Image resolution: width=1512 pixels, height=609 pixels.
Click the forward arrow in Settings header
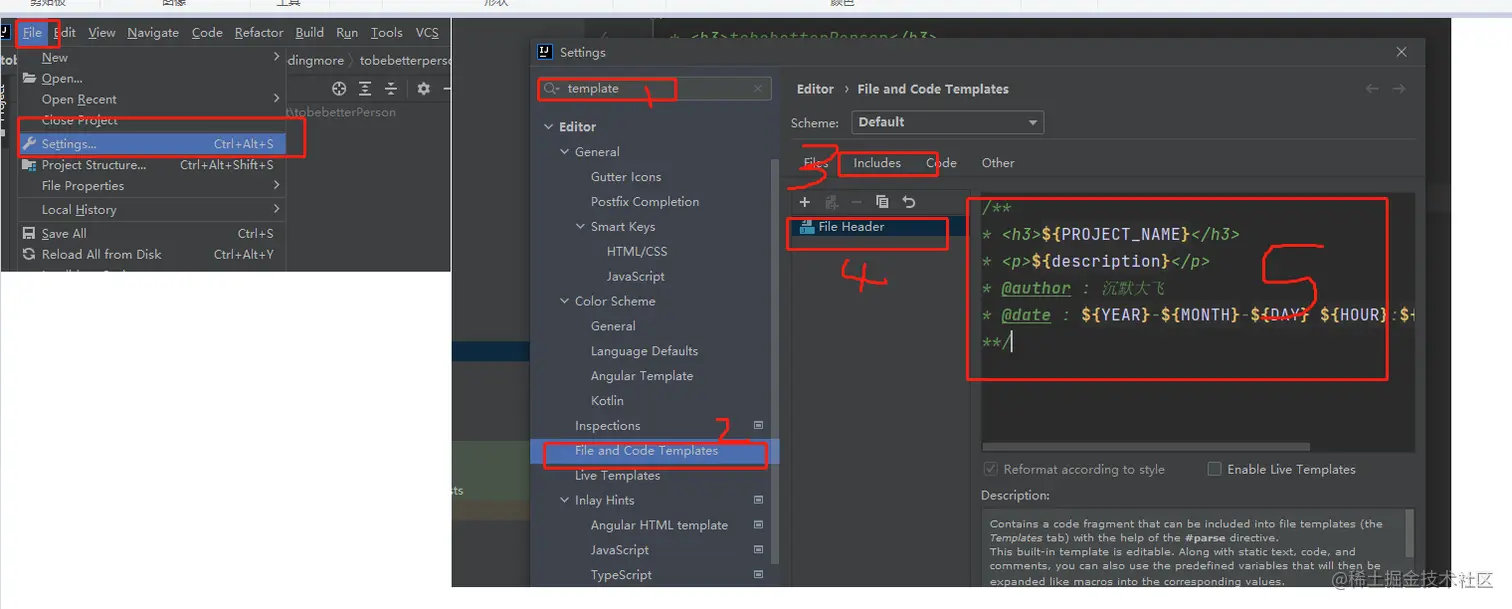[1399, 89]
